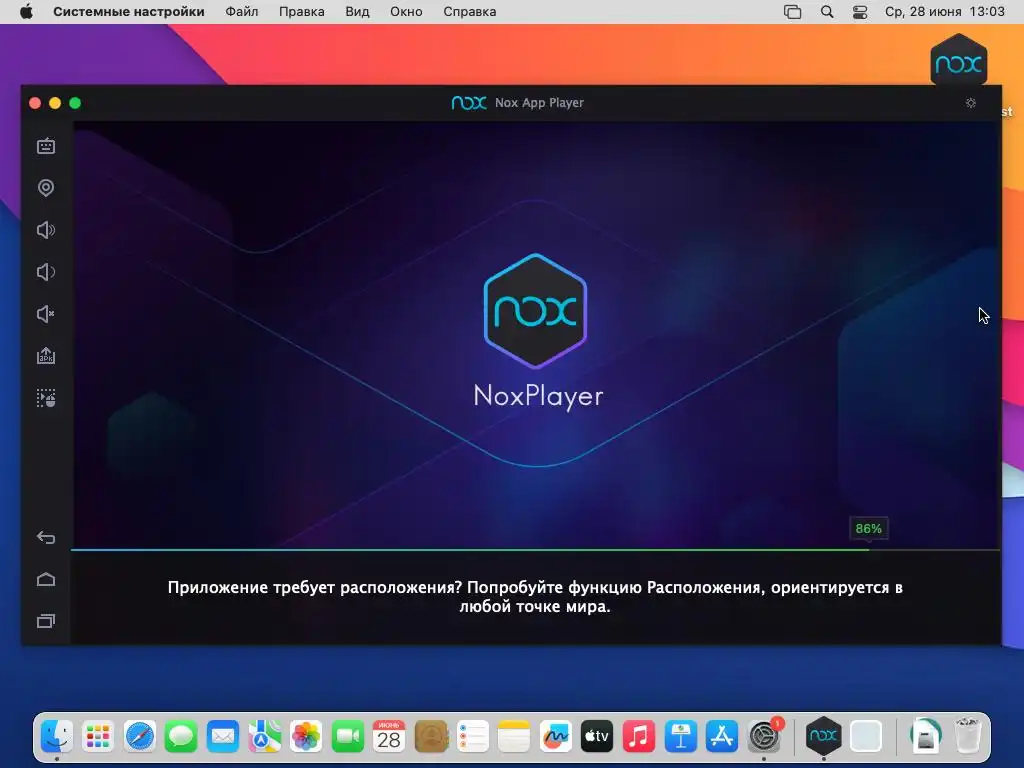The height and width of the screenshot is (768, 1024).
Task: Open Maps from the Dock
Action: pos(264,737)
